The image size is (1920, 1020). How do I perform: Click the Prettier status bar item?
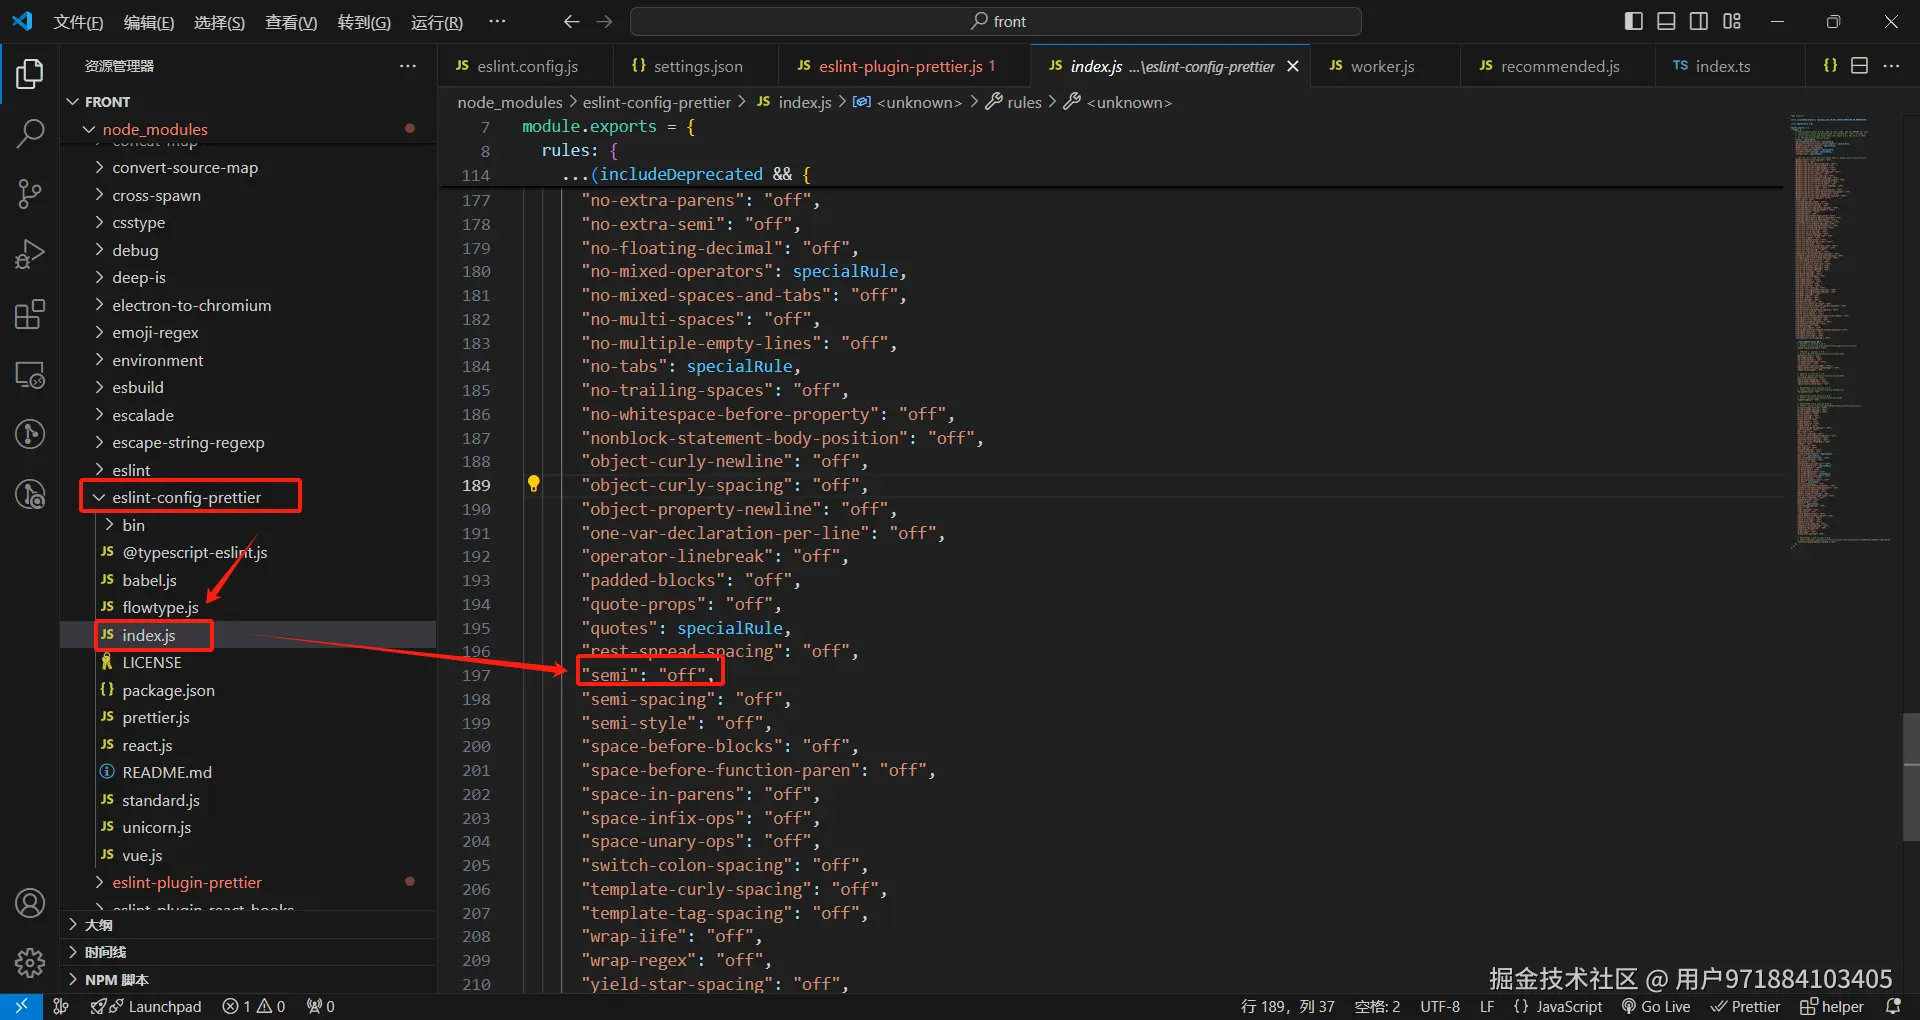[1746, 1006]
